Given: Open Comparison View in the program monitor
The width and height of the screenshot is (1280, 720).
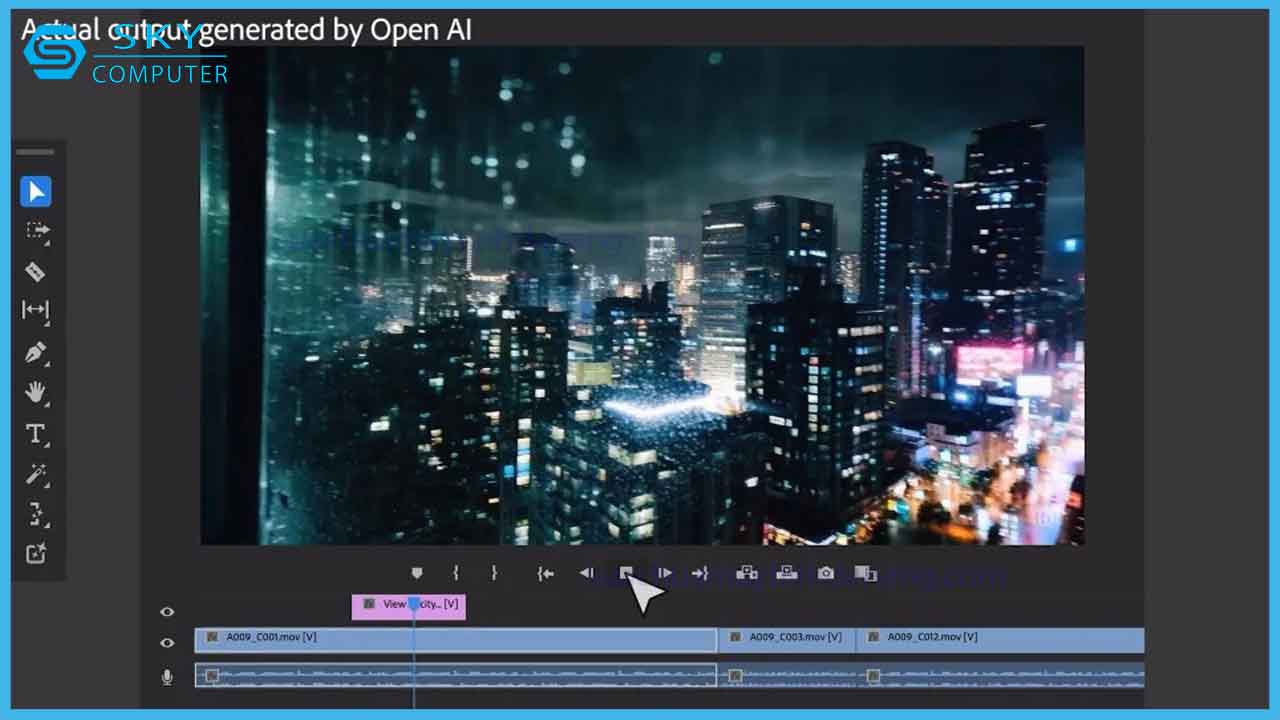Looking at the screenshot, I should click(x=866, y=573).
